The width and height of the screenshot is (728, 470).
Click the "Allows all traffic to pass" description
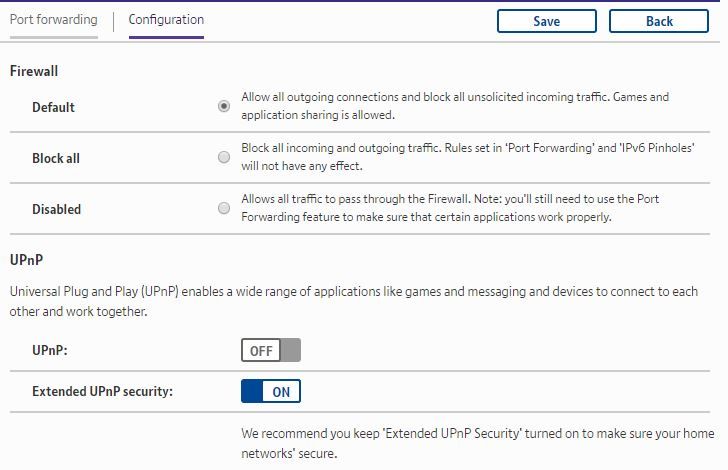coord(450,208)
